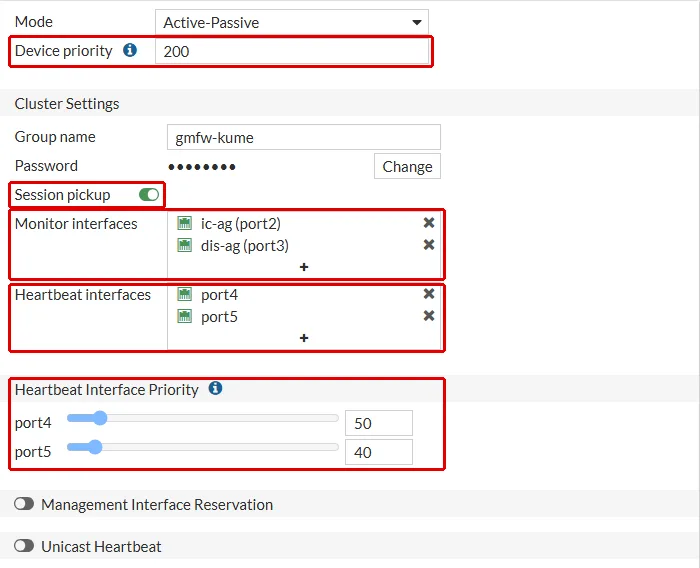Add a new Monitor interface with plus
The height and width of the screenshot is (568, 700).
(x=304, y=267)
